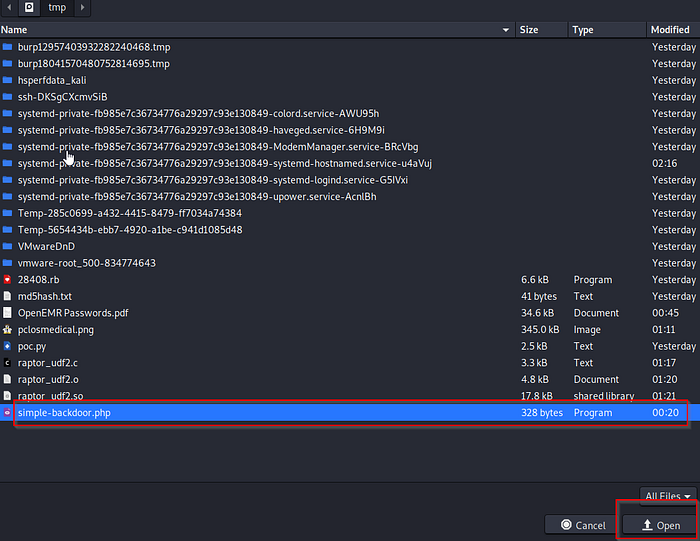Click the path bar back arrow
This screenshot has height=541, width=700.
tap(8, 8)
